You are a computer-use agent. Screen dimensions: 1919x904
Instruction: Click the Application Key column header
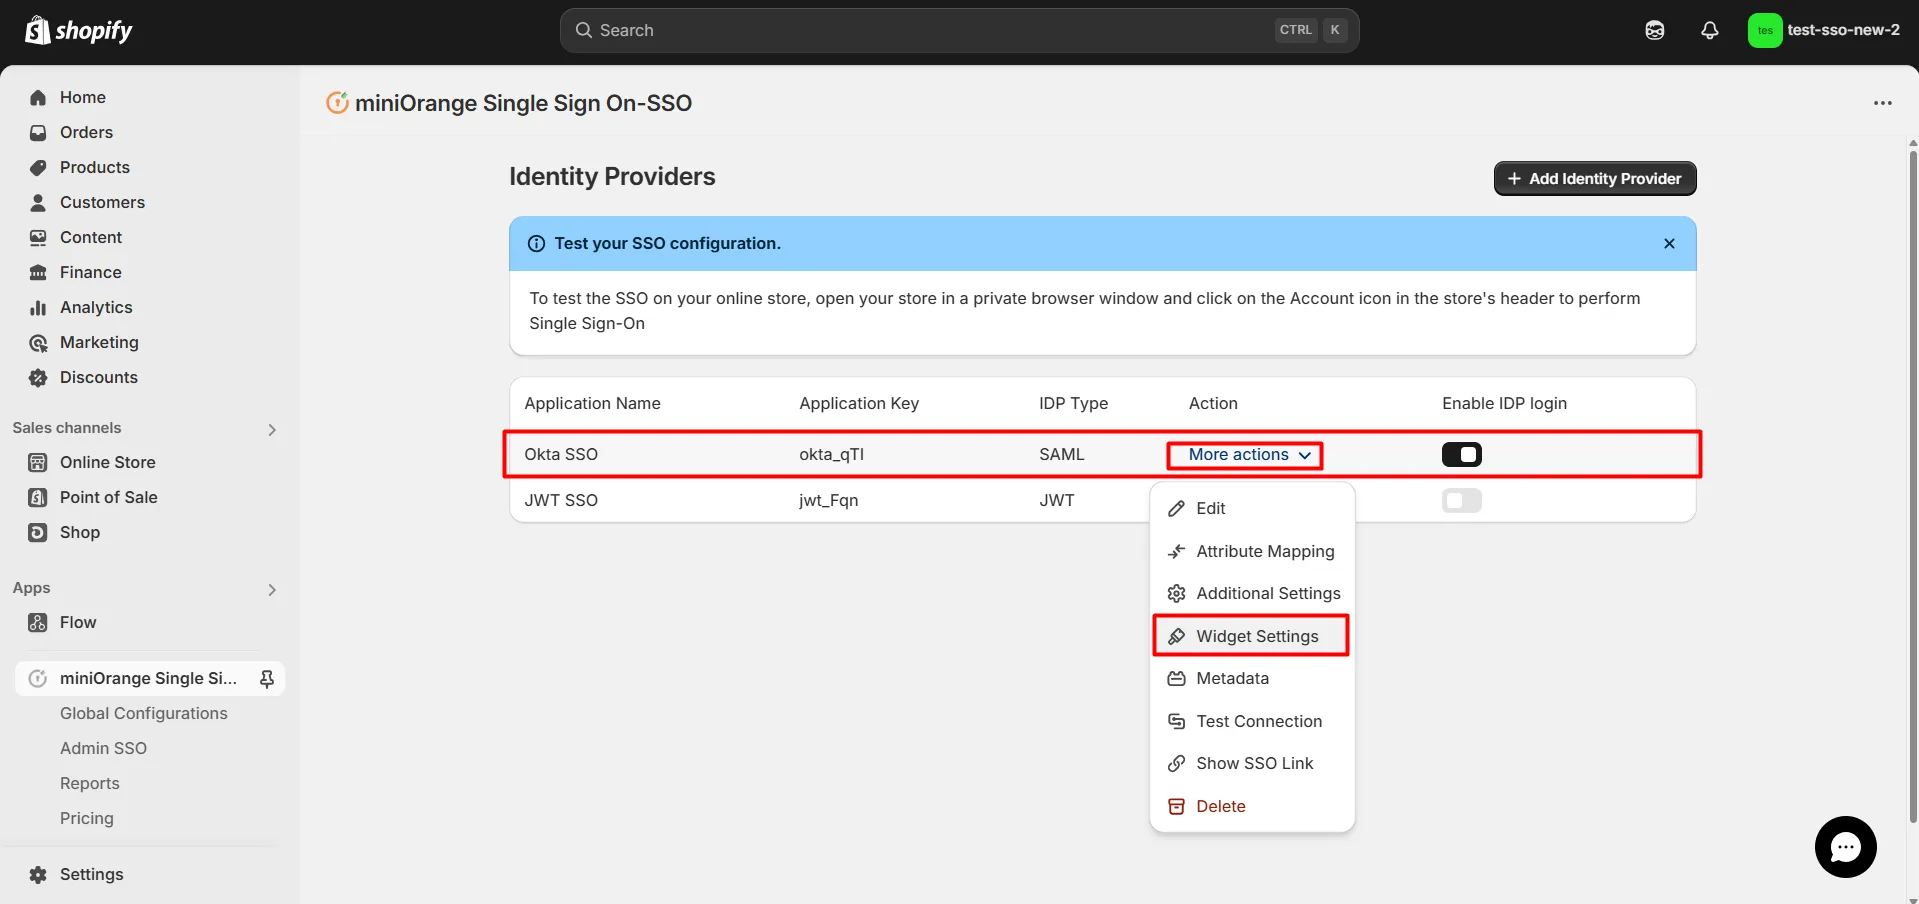859,403
